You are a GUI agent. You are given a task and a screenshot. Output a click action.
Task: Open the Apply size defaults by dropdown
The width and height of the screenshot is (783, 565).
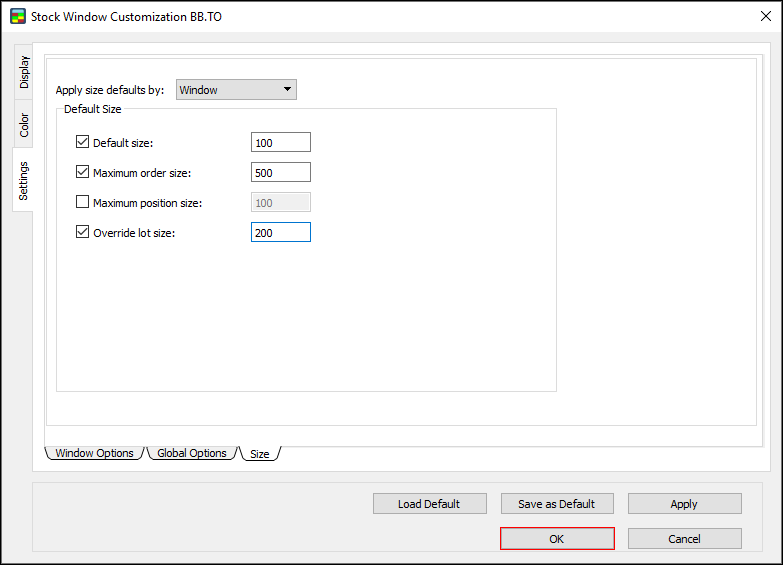[236, 90]
